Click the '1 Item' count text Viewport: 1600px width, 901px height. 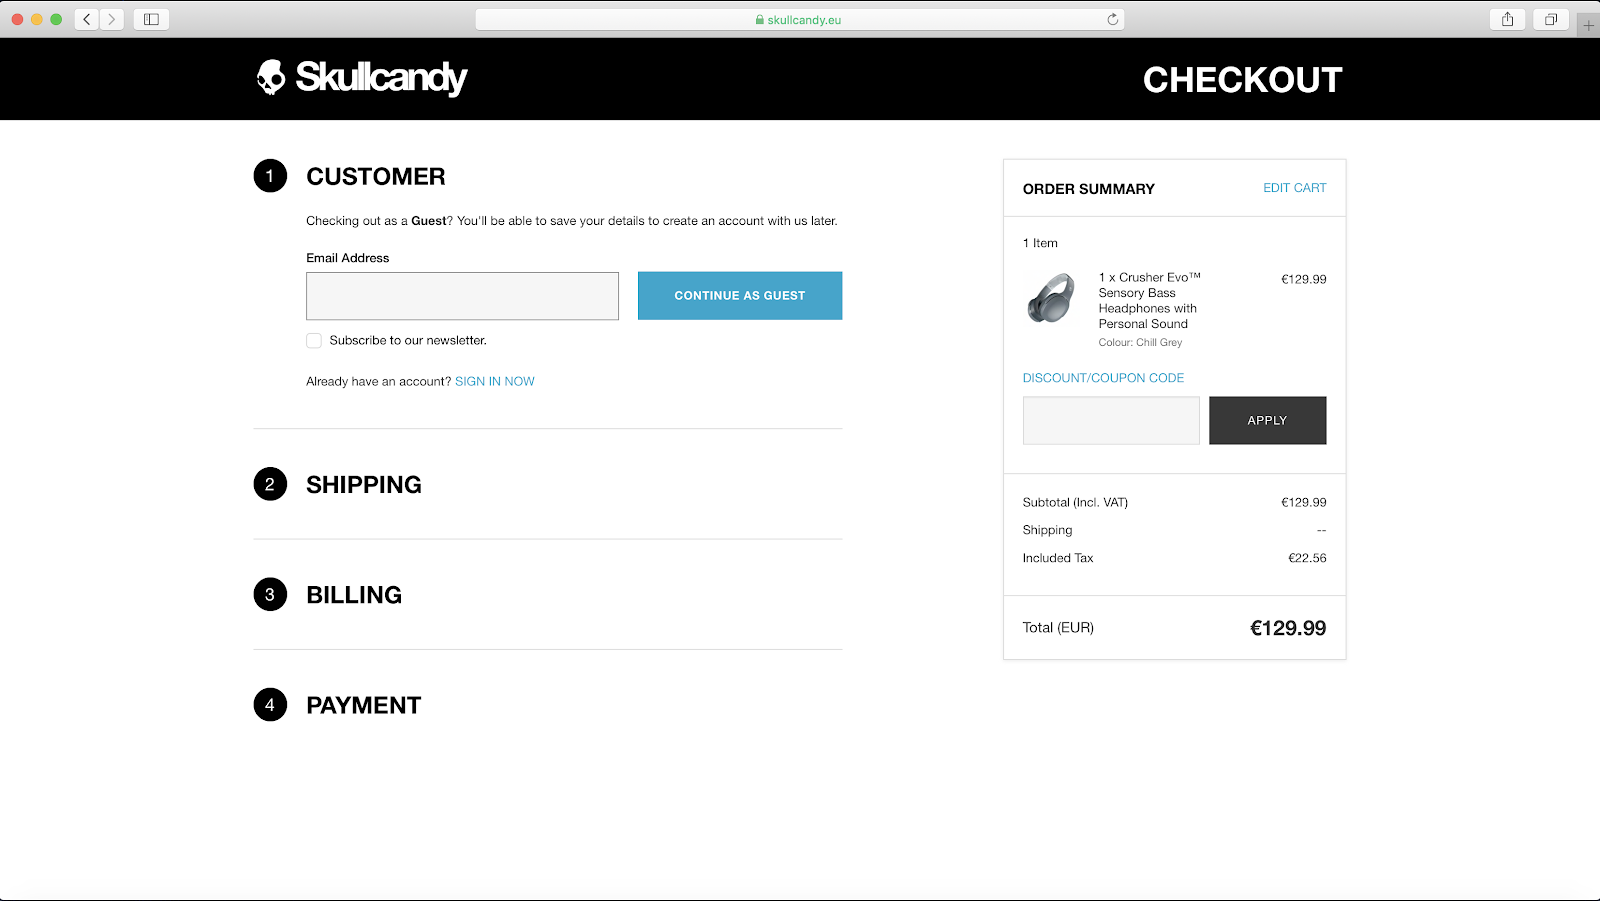1040,243
